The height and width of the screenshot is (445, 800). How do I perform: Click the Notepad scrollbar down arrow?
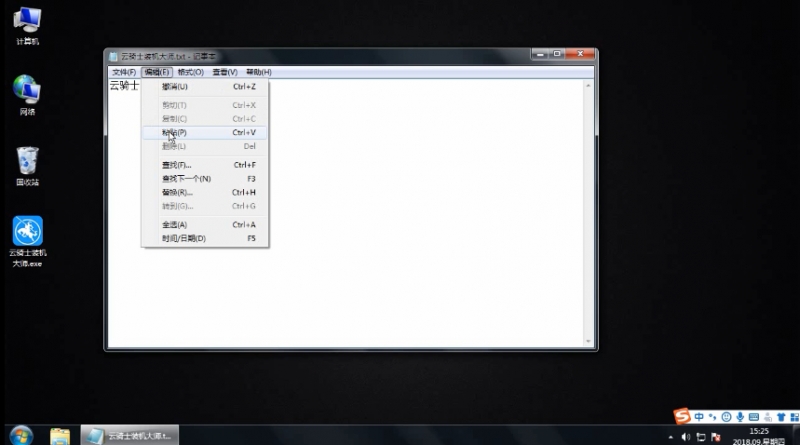pos(588,341)
